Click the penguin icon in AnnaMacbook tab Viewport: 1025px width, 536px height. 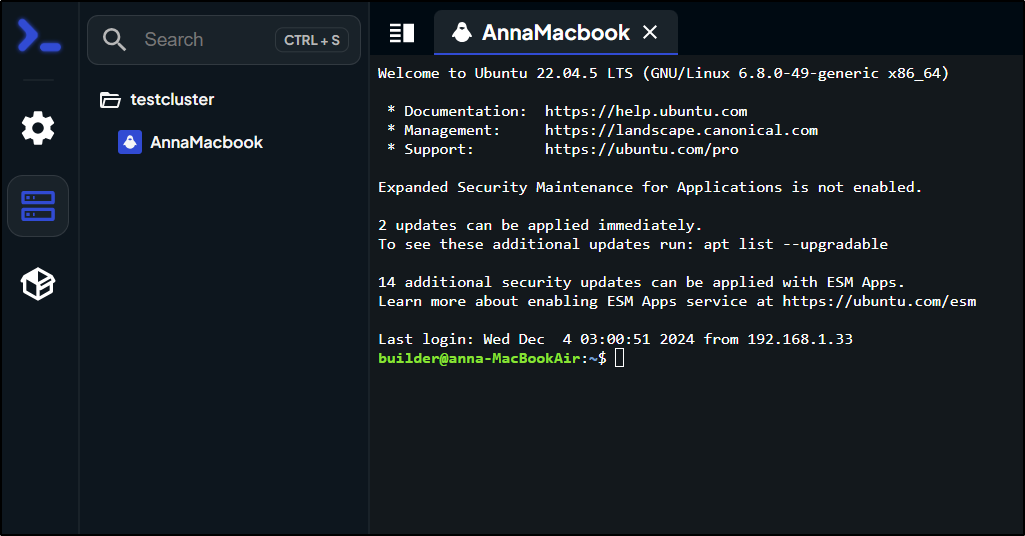pyautogui.click(x=462, y=32)
